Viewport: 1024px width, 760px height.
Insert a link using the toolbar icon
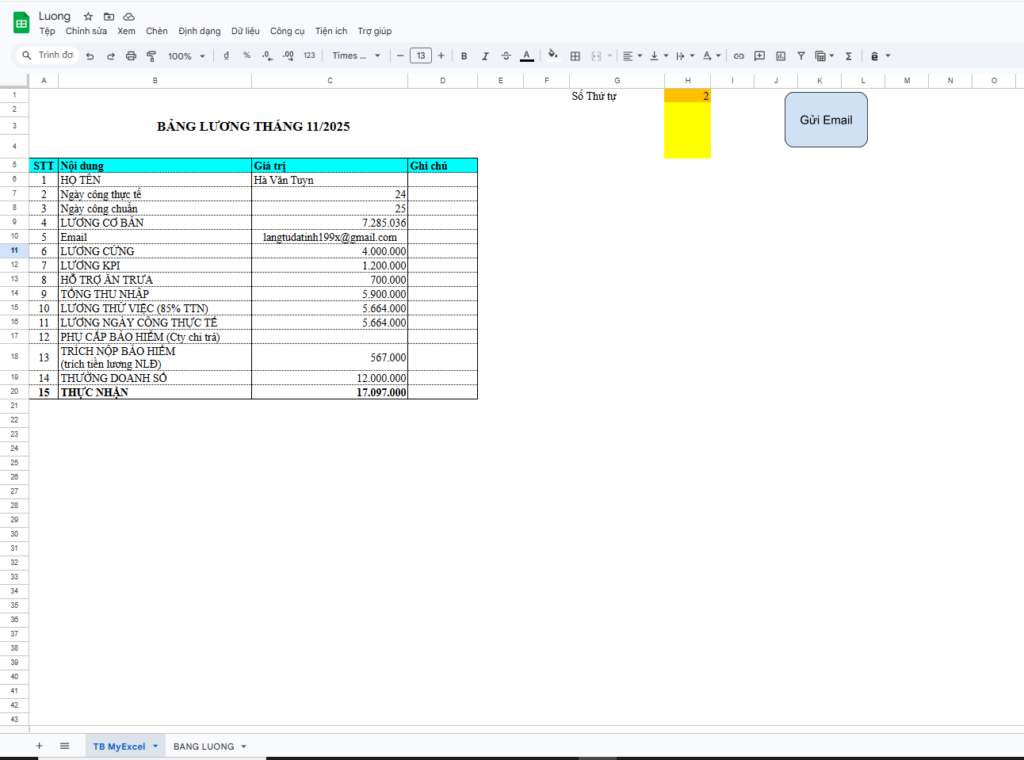(x=739, y=56)
